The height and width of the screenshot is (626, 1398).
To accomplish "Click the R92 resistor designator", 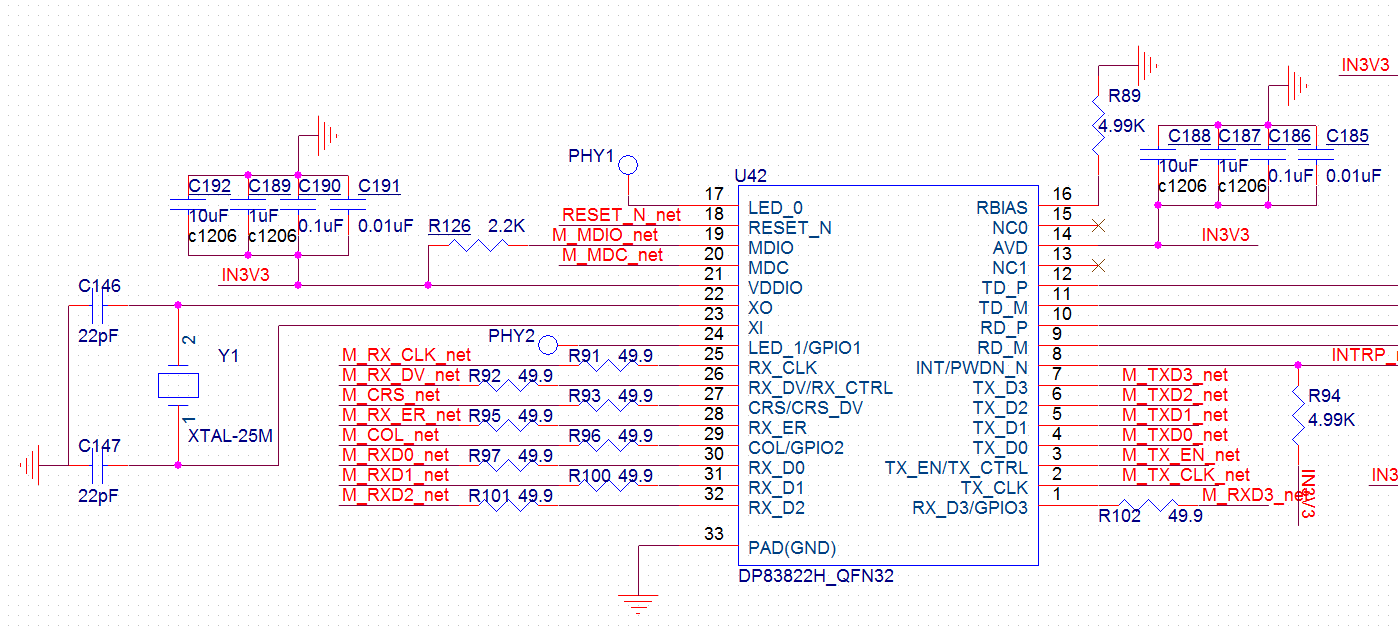I will click(484, 376).
